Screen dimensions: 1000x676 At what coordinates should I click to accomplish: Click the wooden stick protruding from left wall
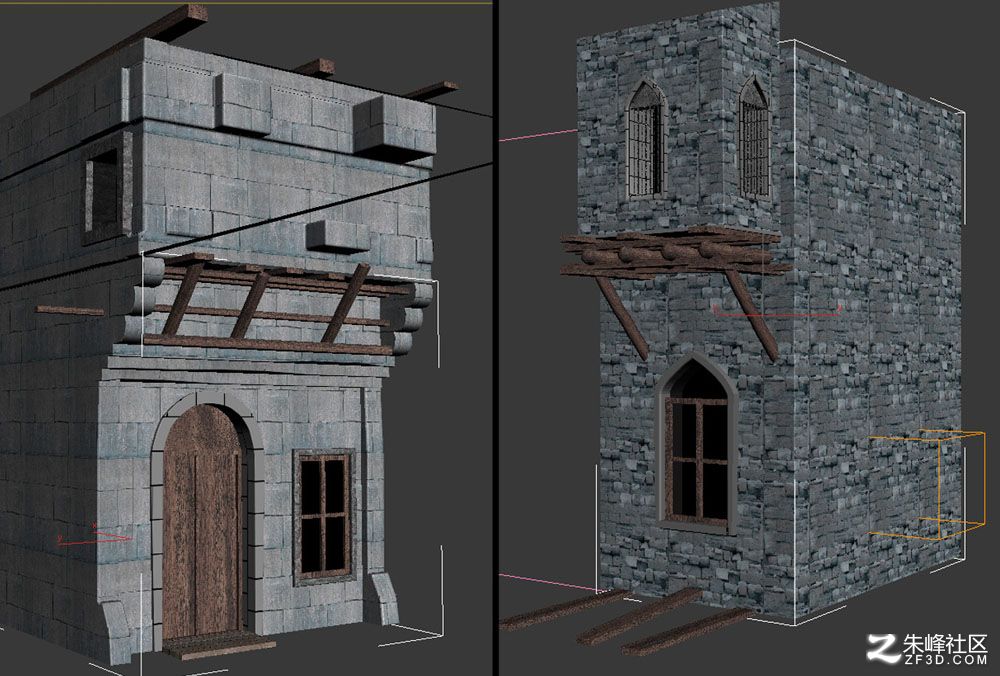pyautogui.click(x=70, y=311)
